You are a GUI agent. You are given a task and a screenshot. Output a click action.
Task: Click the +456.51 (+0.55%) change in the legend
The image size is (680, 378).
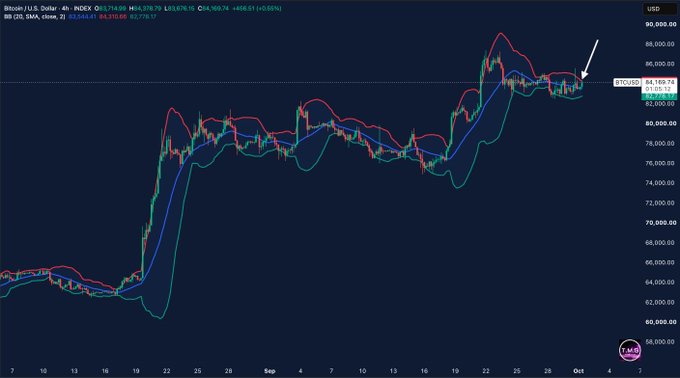pyautogui.click(x=257, y=8)
